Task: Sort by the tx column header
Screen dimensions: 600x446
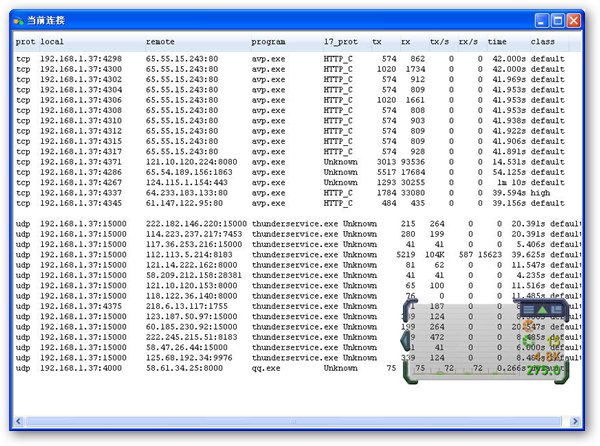Action: [x=377, y=42]
